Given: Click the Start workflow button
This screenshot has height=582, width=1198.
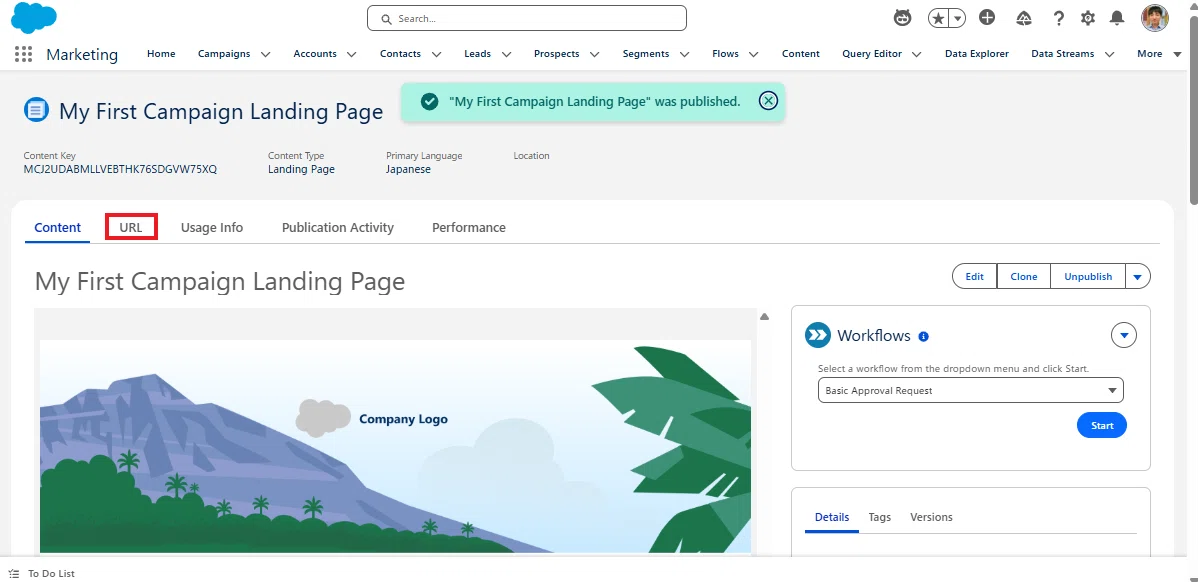Looking at the screenshot, I should click(x=1102, y=425).
